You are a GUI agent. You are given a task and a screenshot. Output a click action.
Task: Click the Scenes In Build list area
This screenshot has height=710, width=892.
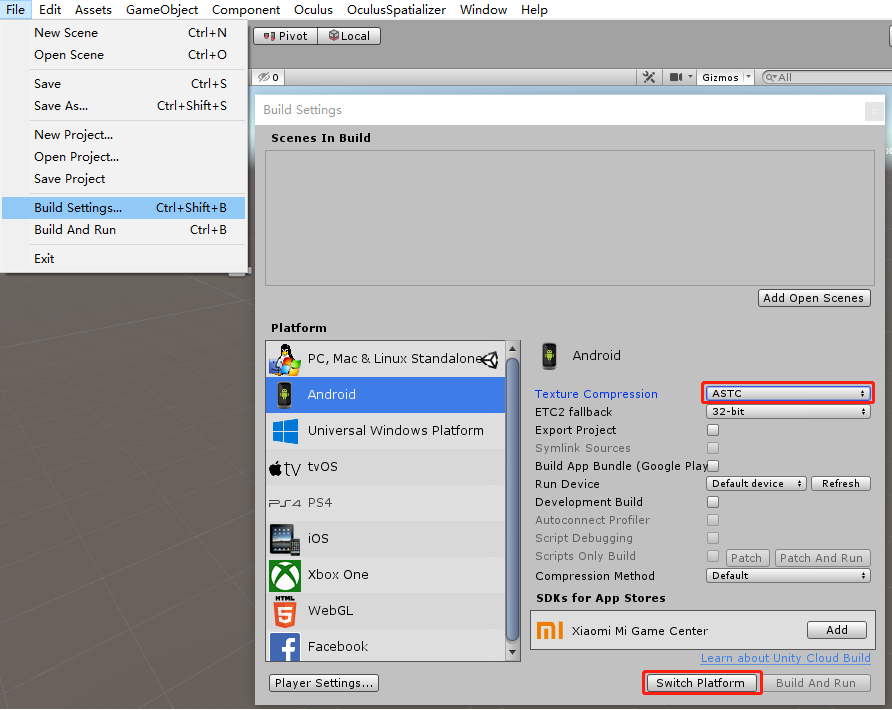click(569, 218)
